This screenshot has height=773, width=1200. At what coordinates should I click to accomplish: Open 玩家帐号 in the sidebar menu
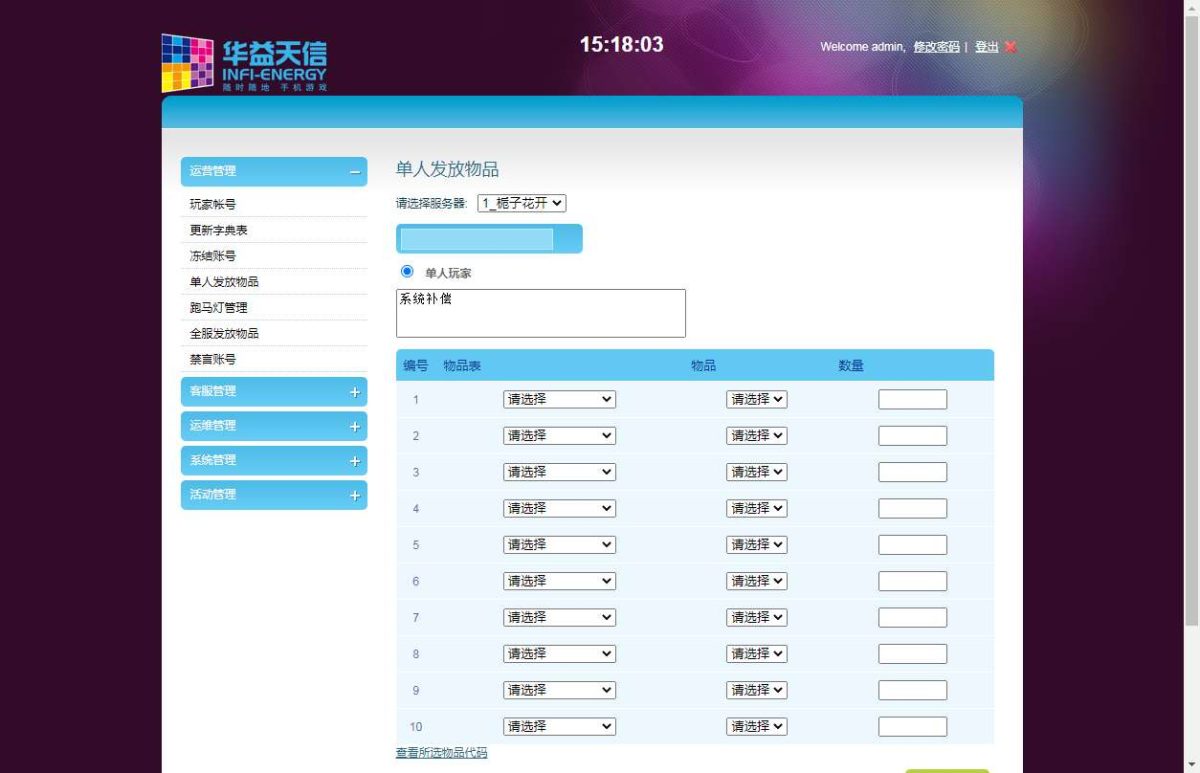[213, 204]
